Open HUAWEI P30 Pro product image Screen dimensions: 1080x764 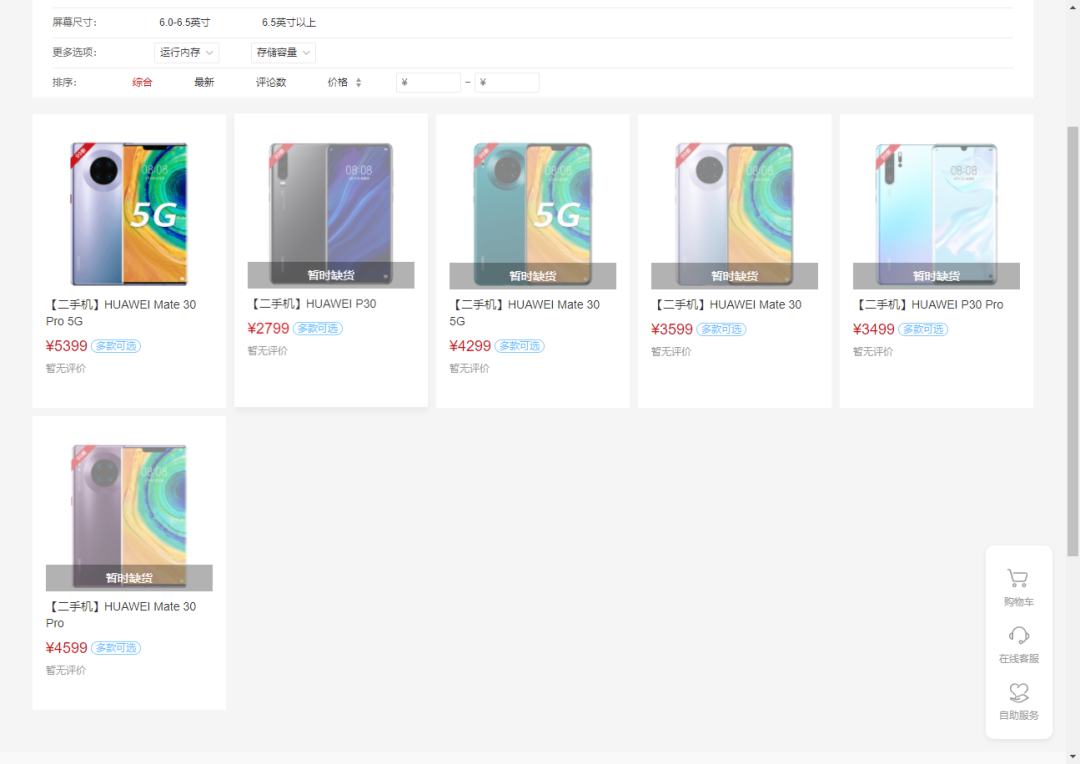936,214
